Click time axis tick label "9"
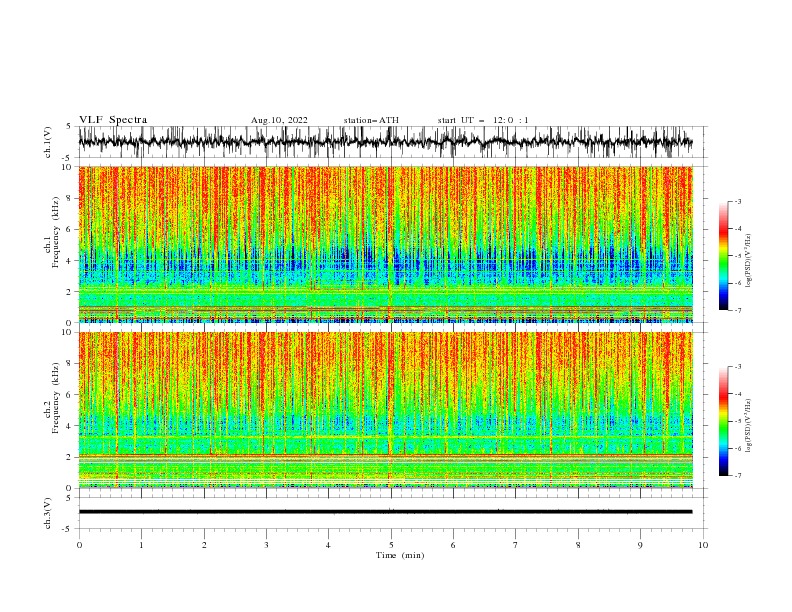This screenshot has height=612, width=792. pos(640,545)
